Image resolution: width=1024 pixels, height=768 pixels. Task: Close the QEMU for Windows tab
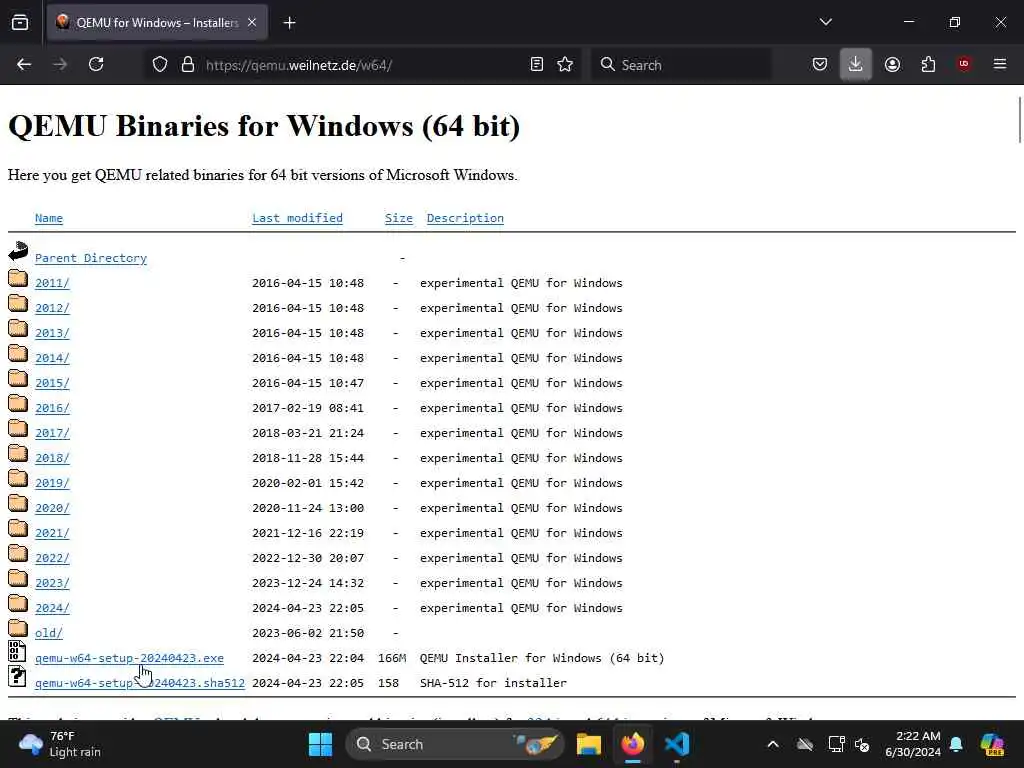tap(252, 23)
